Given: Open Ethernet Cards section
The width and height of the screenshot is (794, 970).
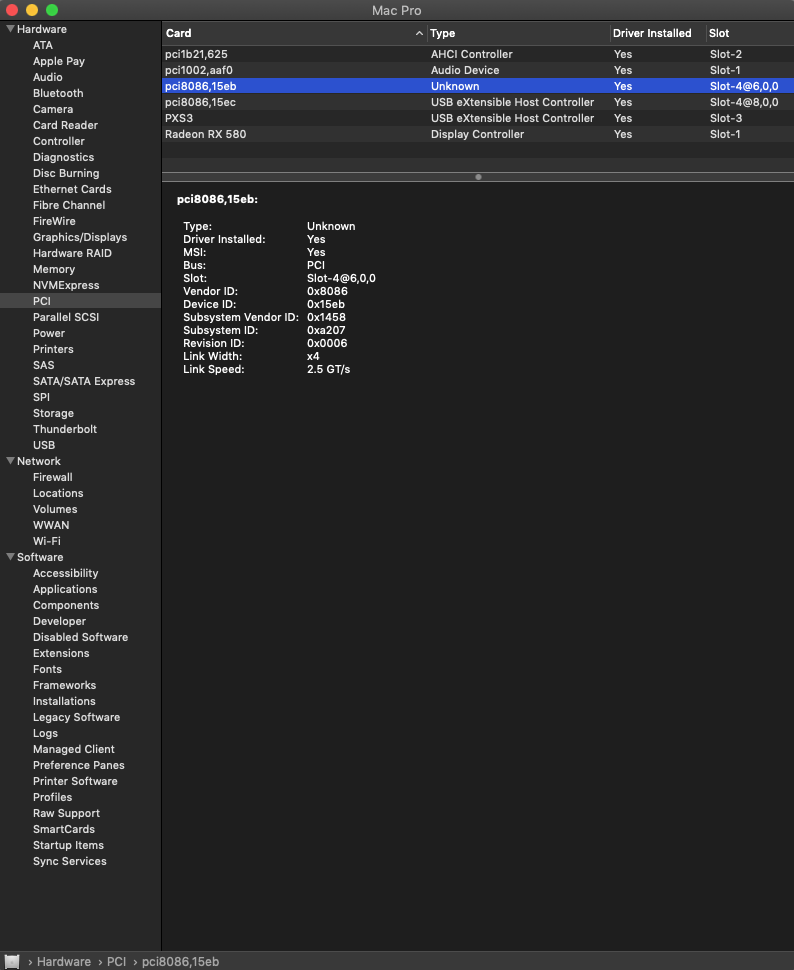Looking at the screenshot, I should 72,189.
